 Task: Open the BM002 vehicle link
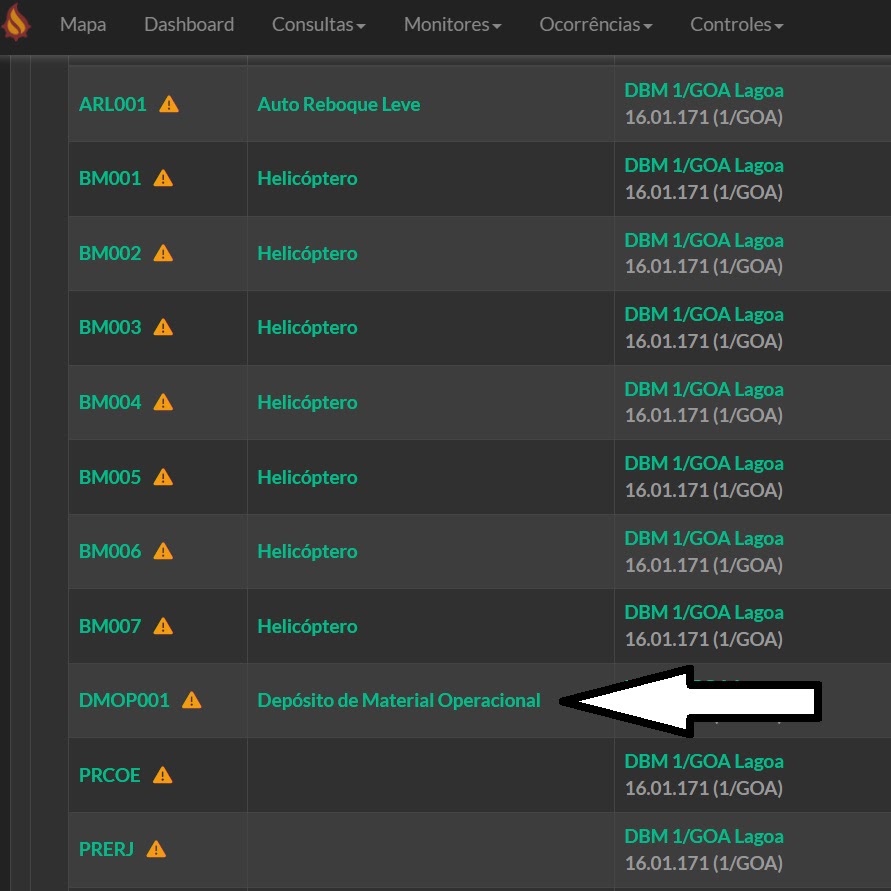point(110,253)
